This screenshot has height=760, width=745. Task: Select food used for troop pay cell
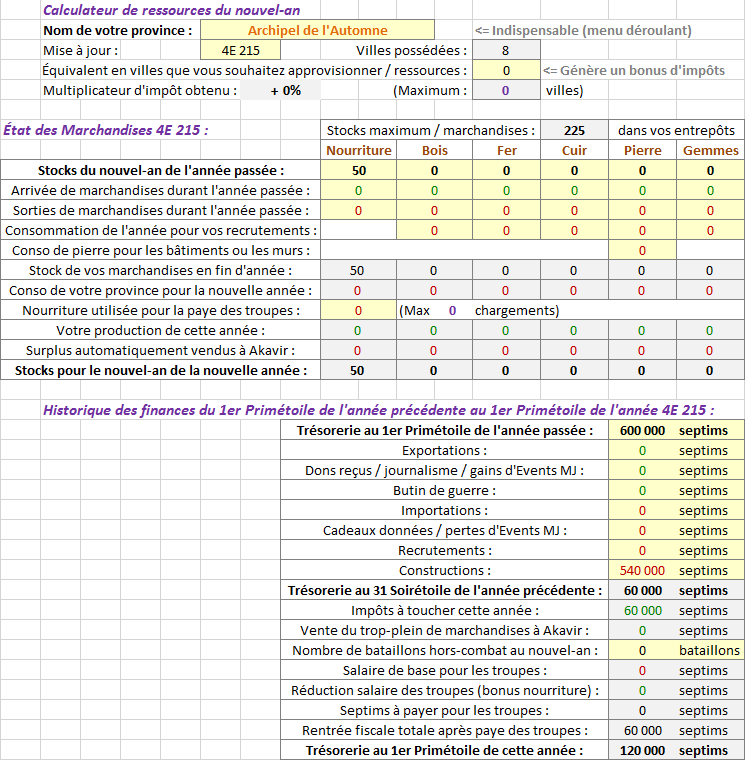[x=359, y=311]
